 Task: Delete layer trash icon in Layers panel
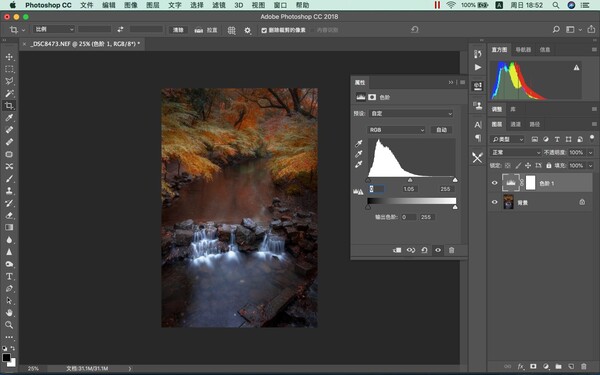(x=584, y=366)
